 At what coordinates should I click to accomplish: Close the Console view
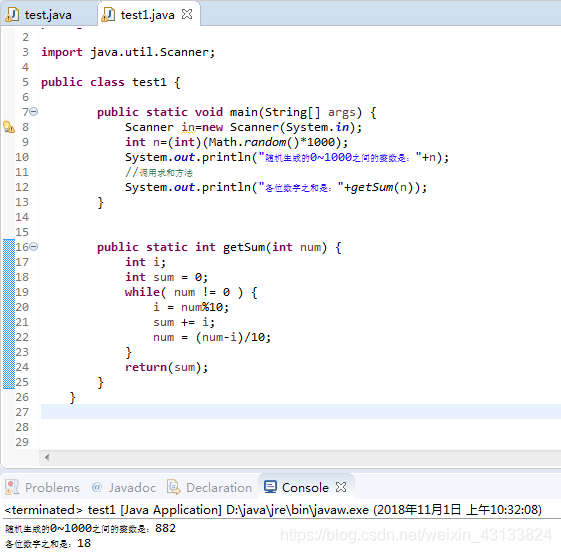tap(341, 487)
